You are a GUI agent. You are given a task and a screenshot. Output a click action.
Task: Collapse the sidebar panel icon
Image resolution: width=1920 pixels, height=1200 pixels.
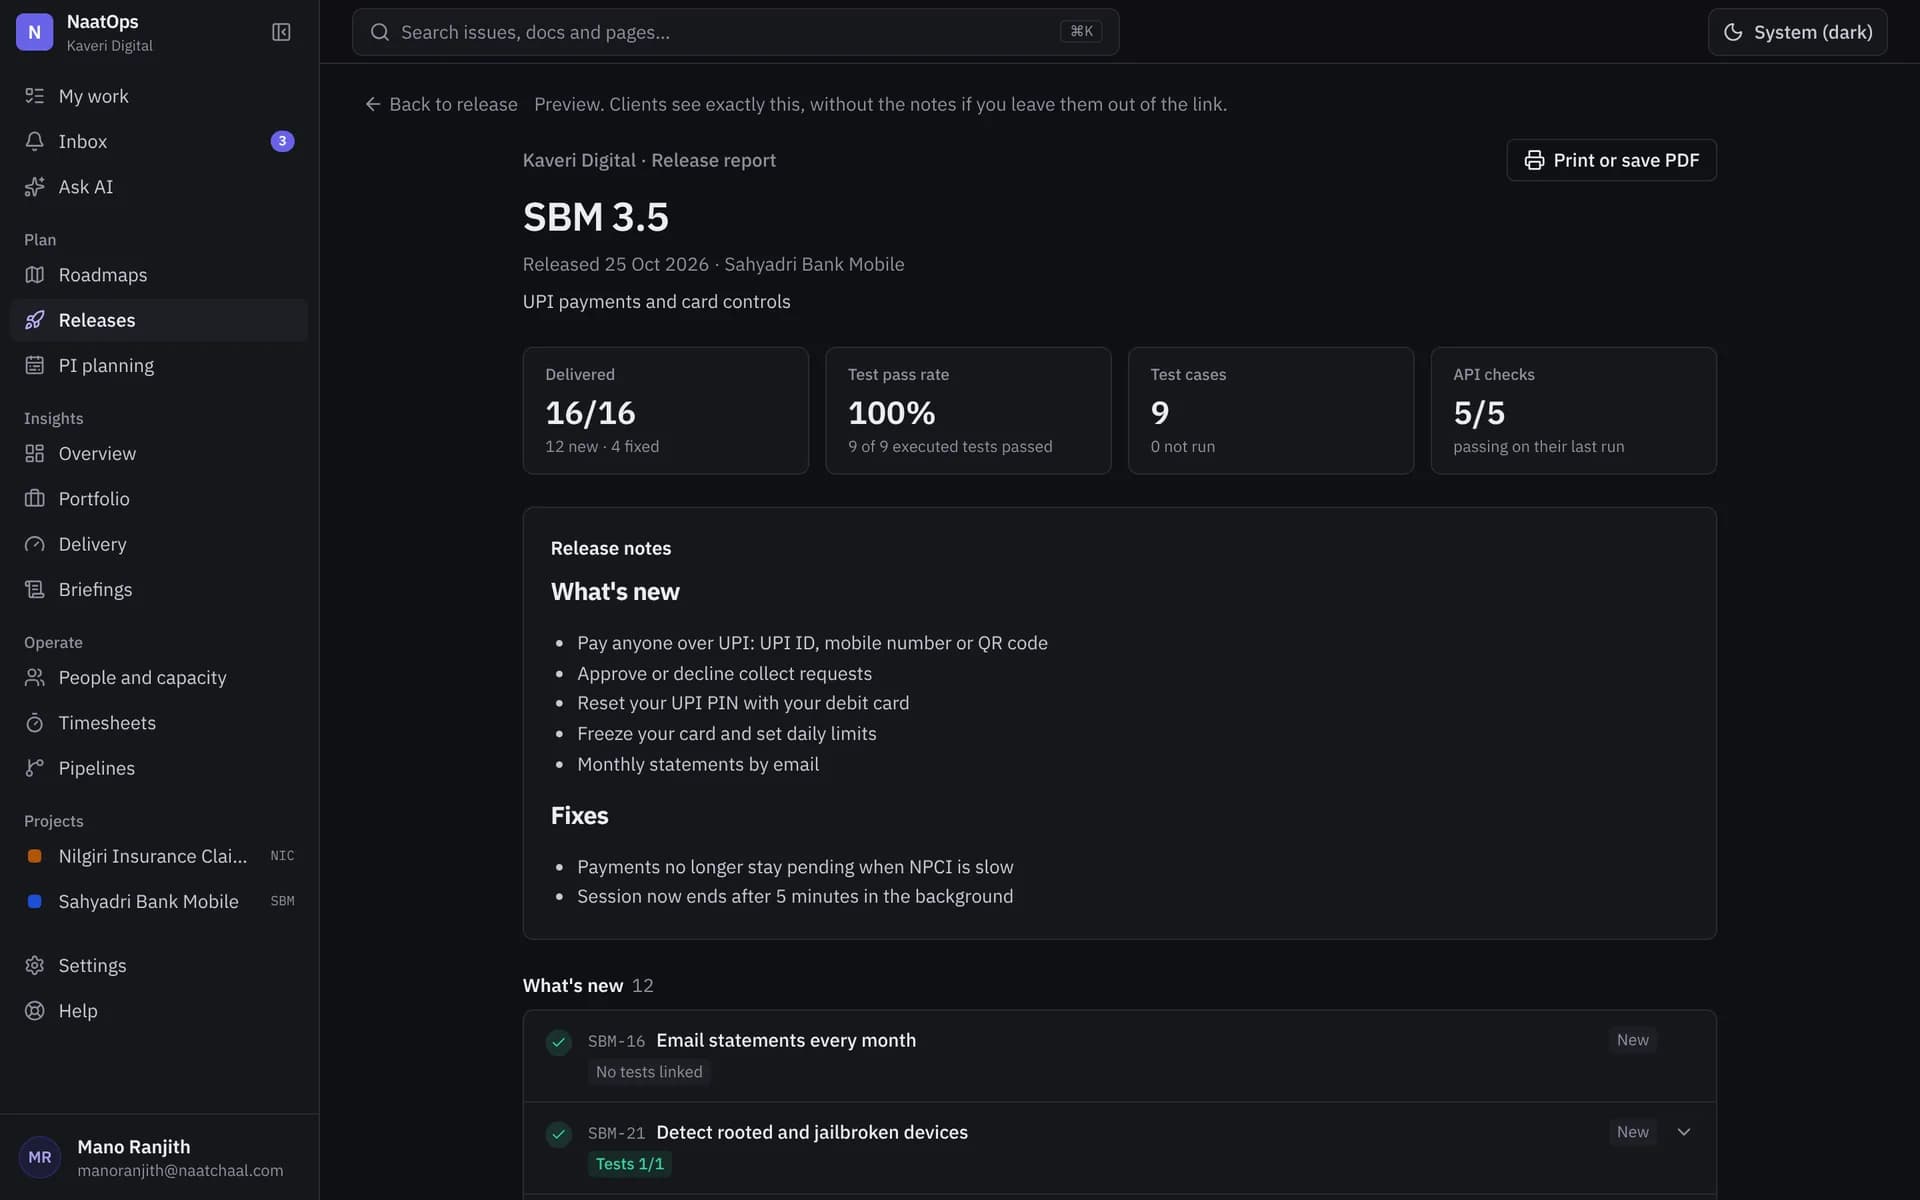(x=281, y=32)
